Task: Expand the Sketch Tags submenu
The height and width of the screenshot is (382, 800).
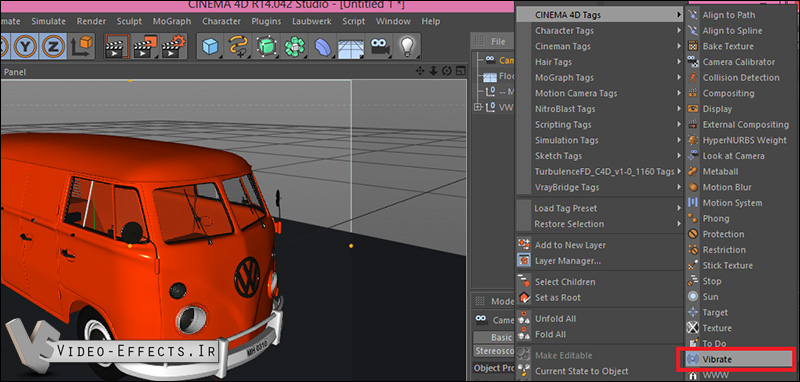Action: click(x=600, y=156)
